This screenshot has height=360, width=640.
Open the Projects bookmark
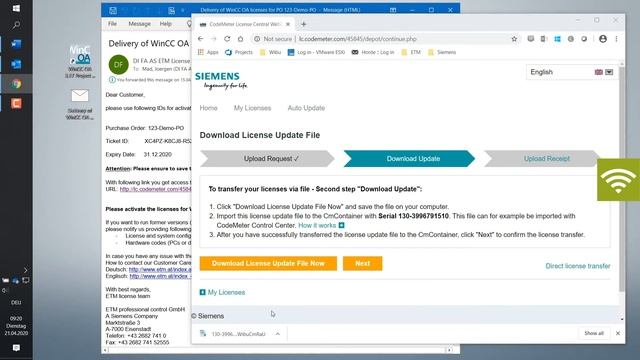click(x=239, y=52)
